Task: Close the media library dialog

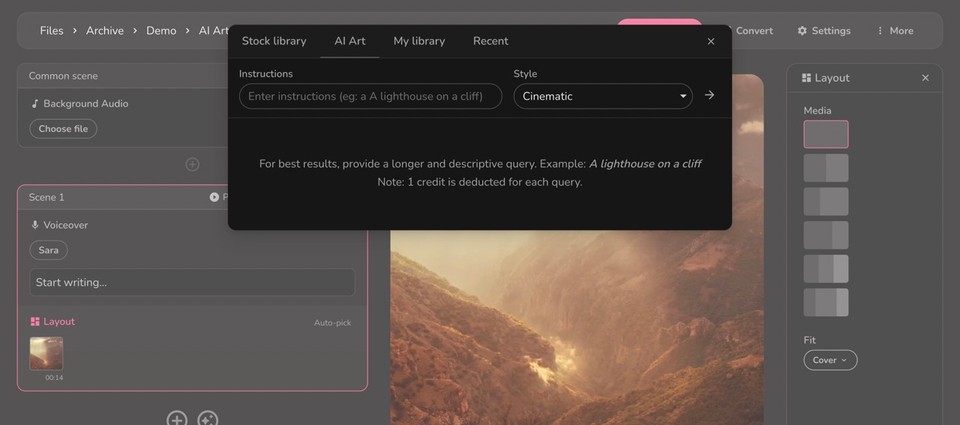Action: [711, 42]
